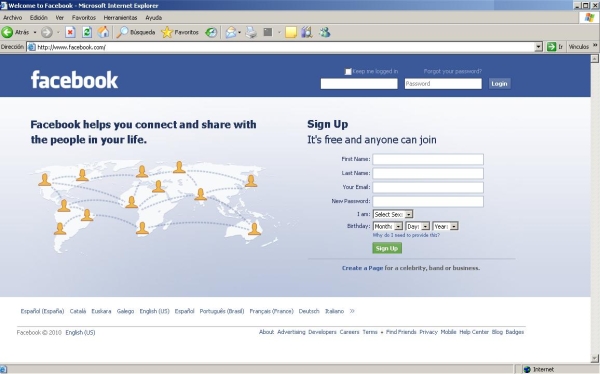Viewport: 600px width, 374px height.
Task: Open the Favoritos menu in menu bar
Action: point(84,18)
